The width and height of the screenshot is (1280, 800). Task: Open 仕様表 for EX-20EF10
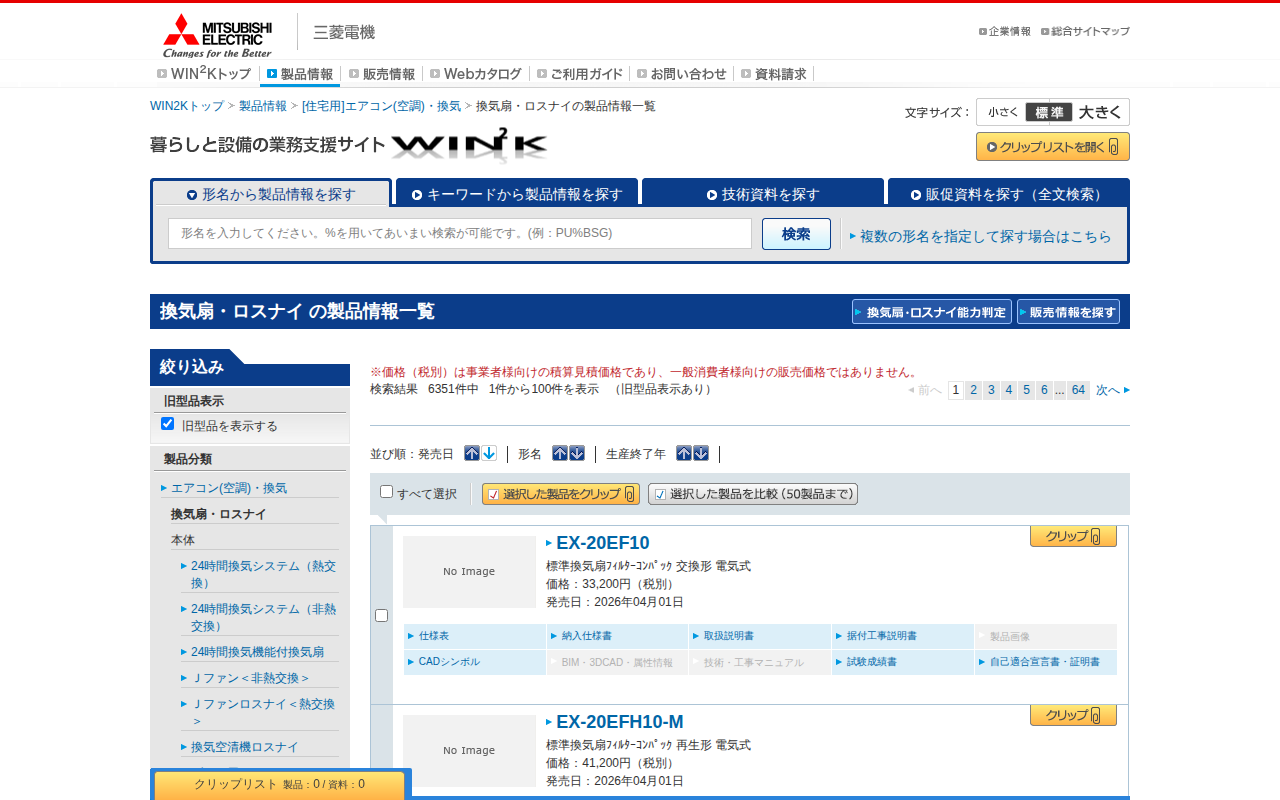[475, 636]
